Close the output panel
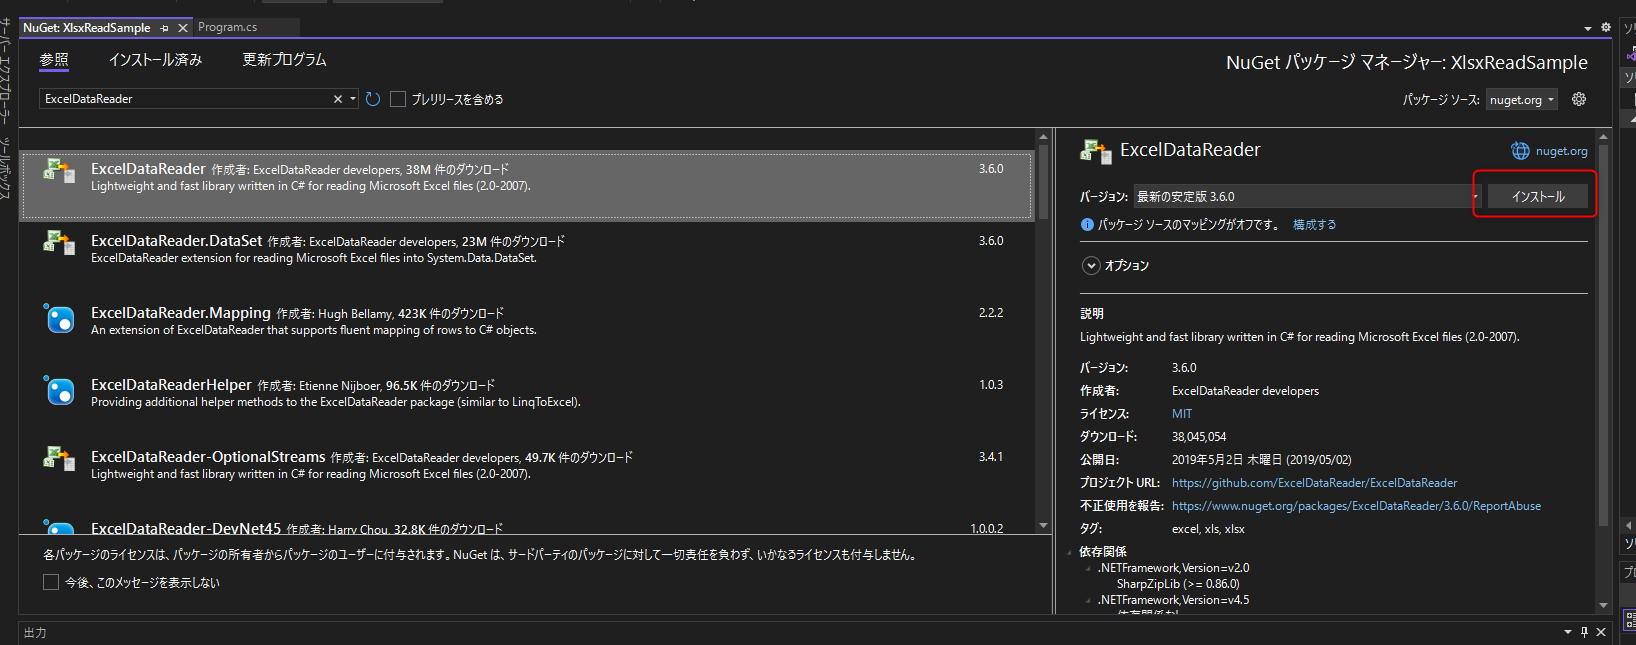Viewport: 1636px width, 645px height. [x=1601, y=632]
